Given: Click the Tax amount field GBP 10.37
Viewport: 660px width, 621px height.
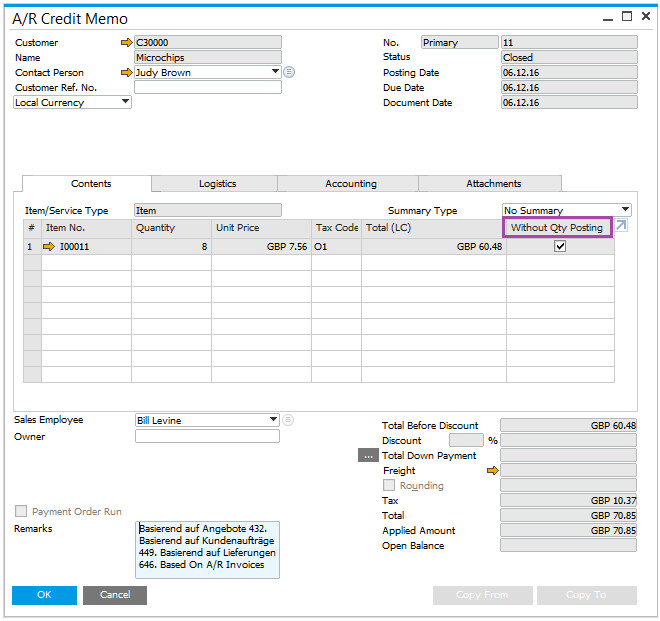Looking at the screenshot, I should [568, 500].
